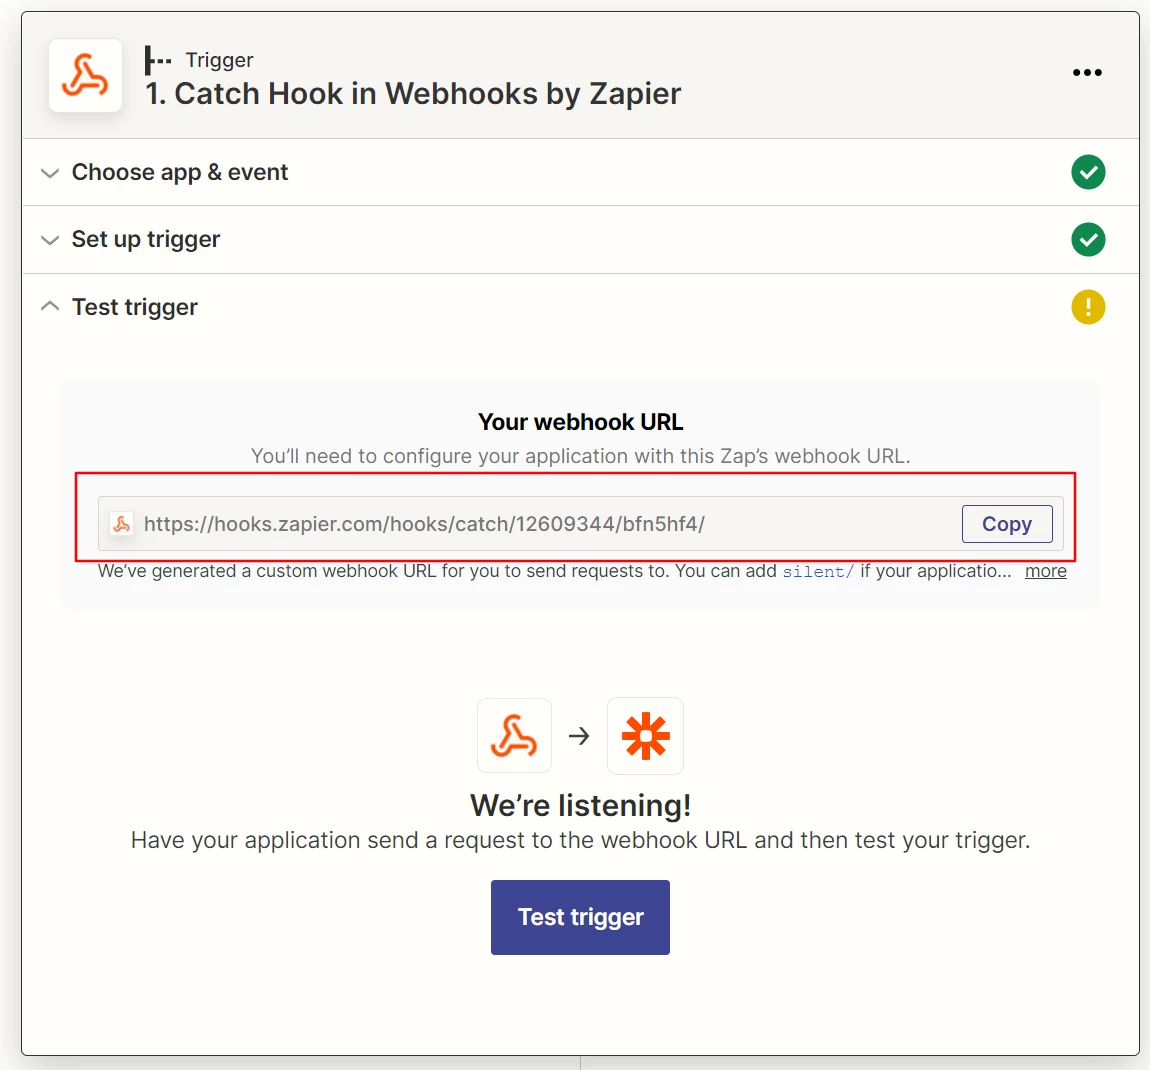Collapse the Test trigger section chevron
This screenshot has height=1070, width=1150.
click(50, 307)
